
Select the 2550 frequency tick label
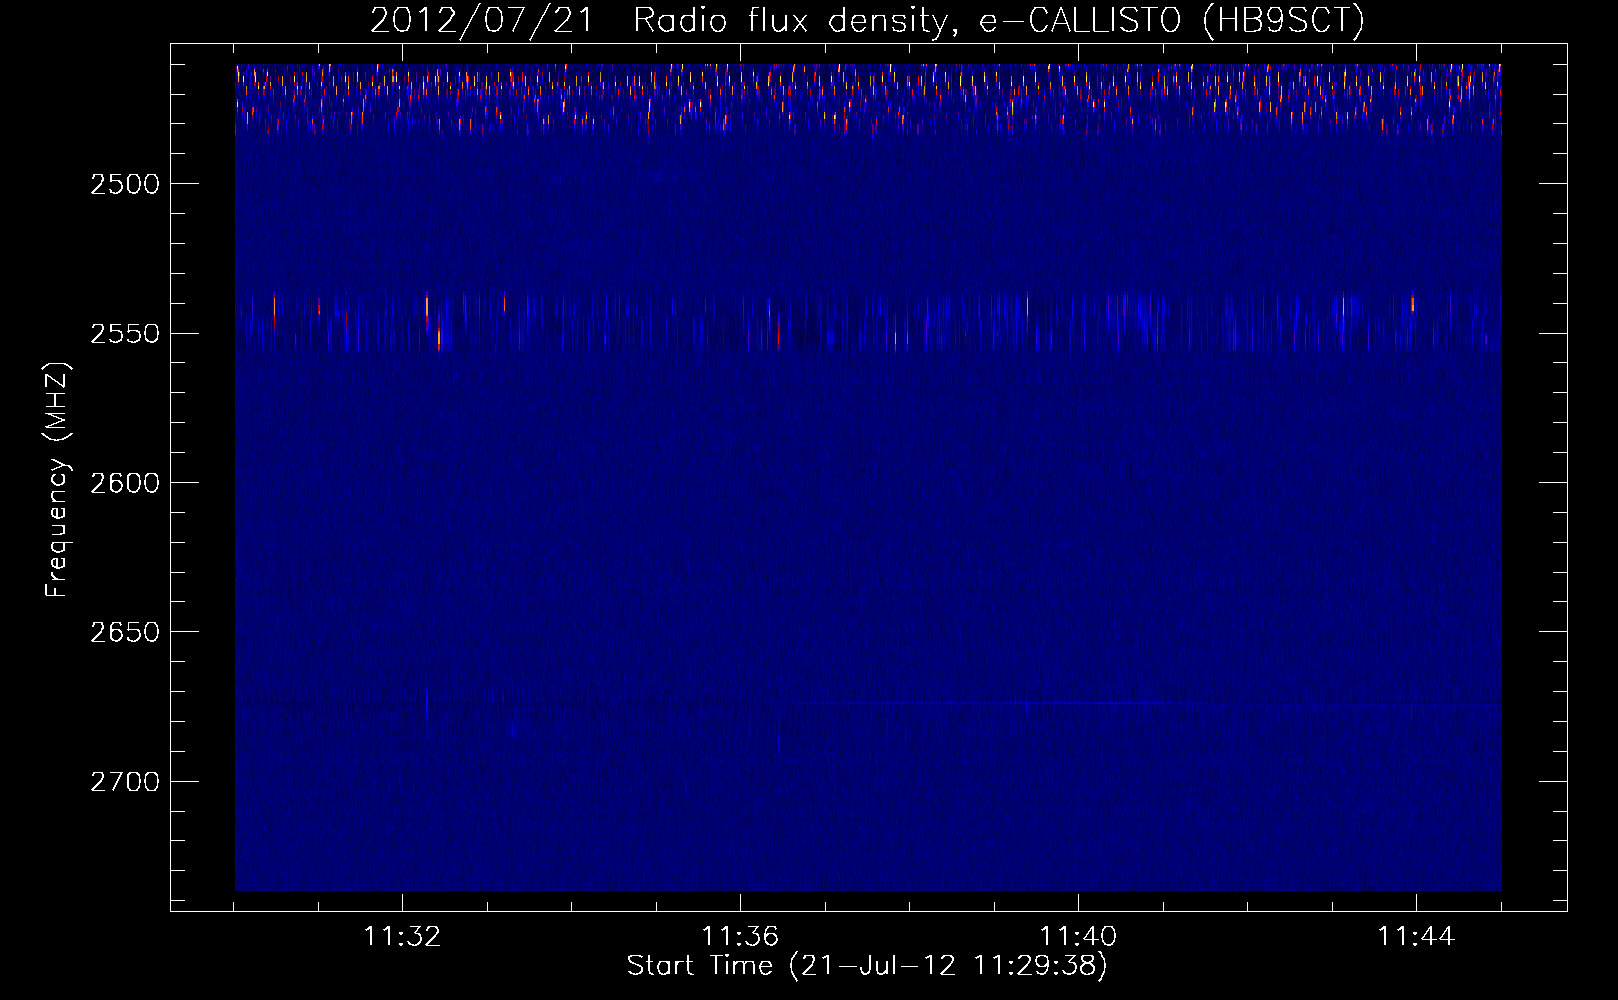[x=125, y=333]
